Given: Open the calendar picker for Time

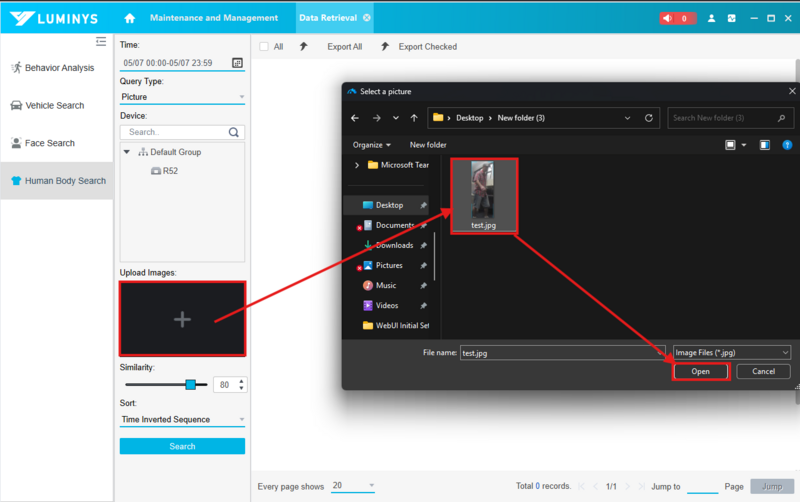Looking at the screenshot, I should coord(237,63).
